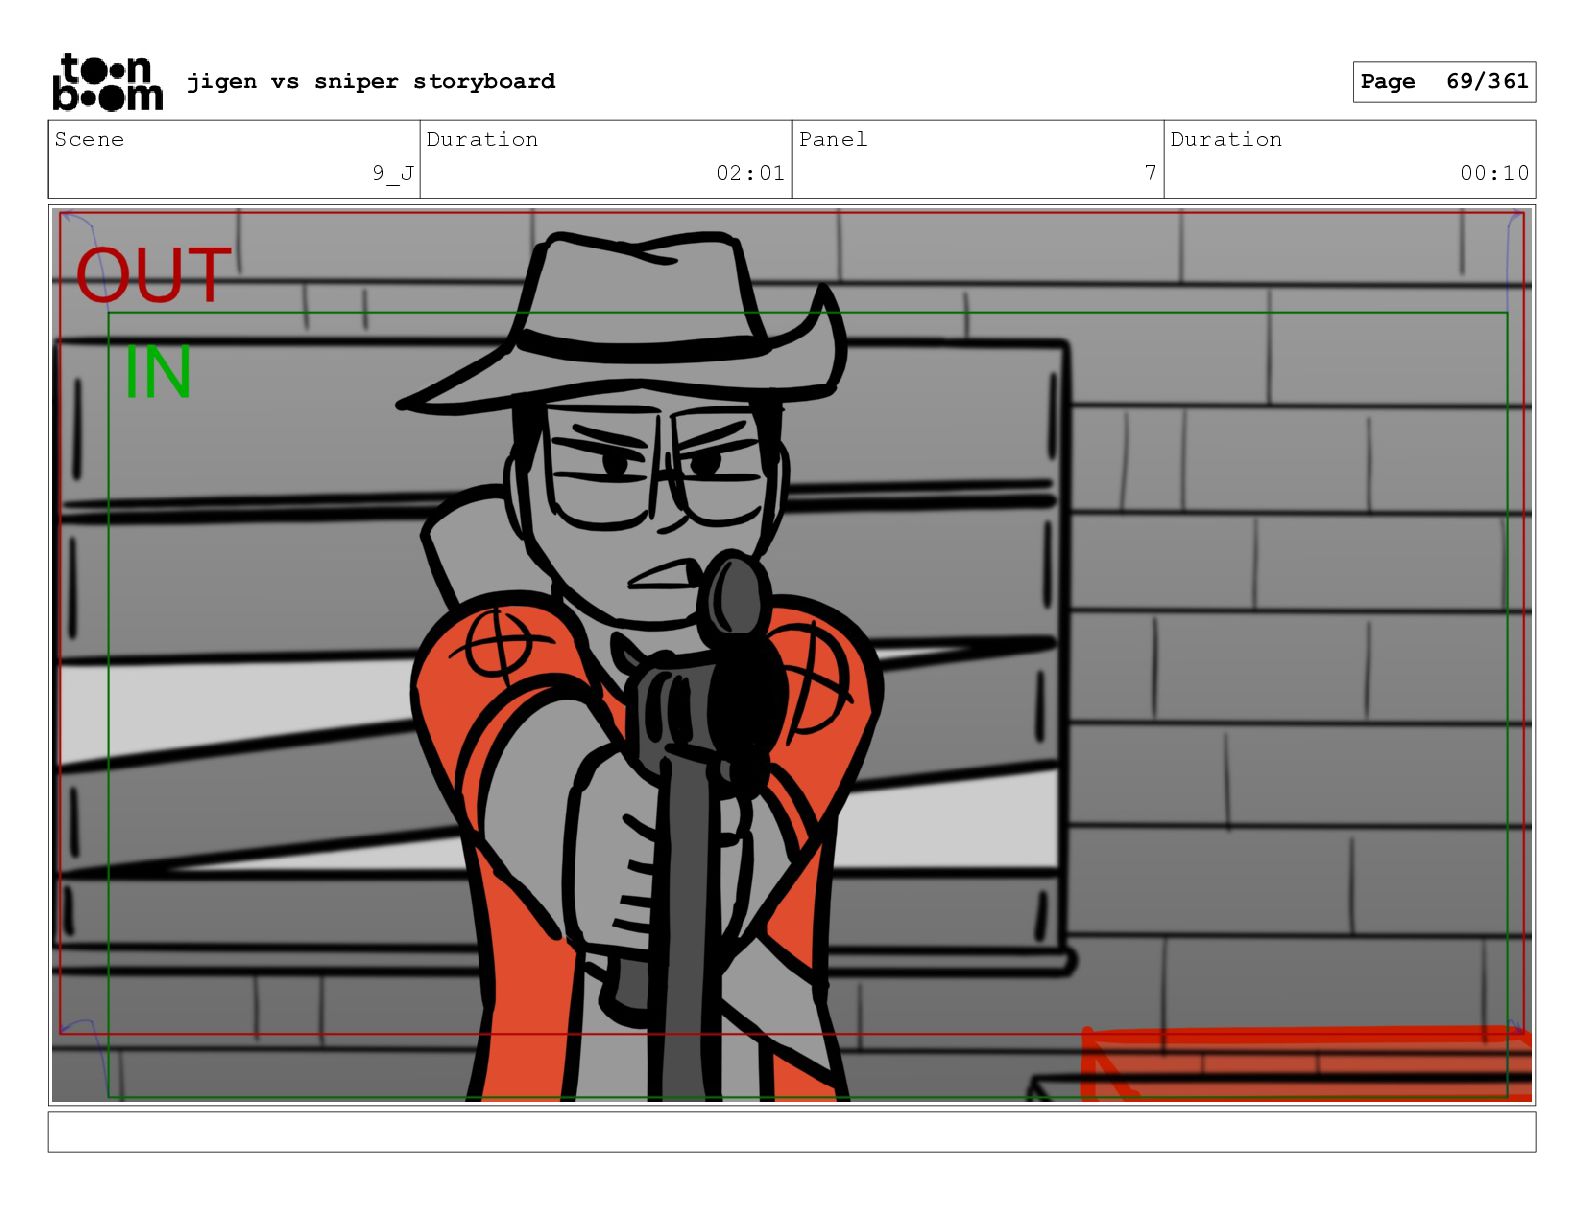Select the title 'jigen vs sniper storyboard'
Screen dimensions: 1584x1224
point(371,81)
